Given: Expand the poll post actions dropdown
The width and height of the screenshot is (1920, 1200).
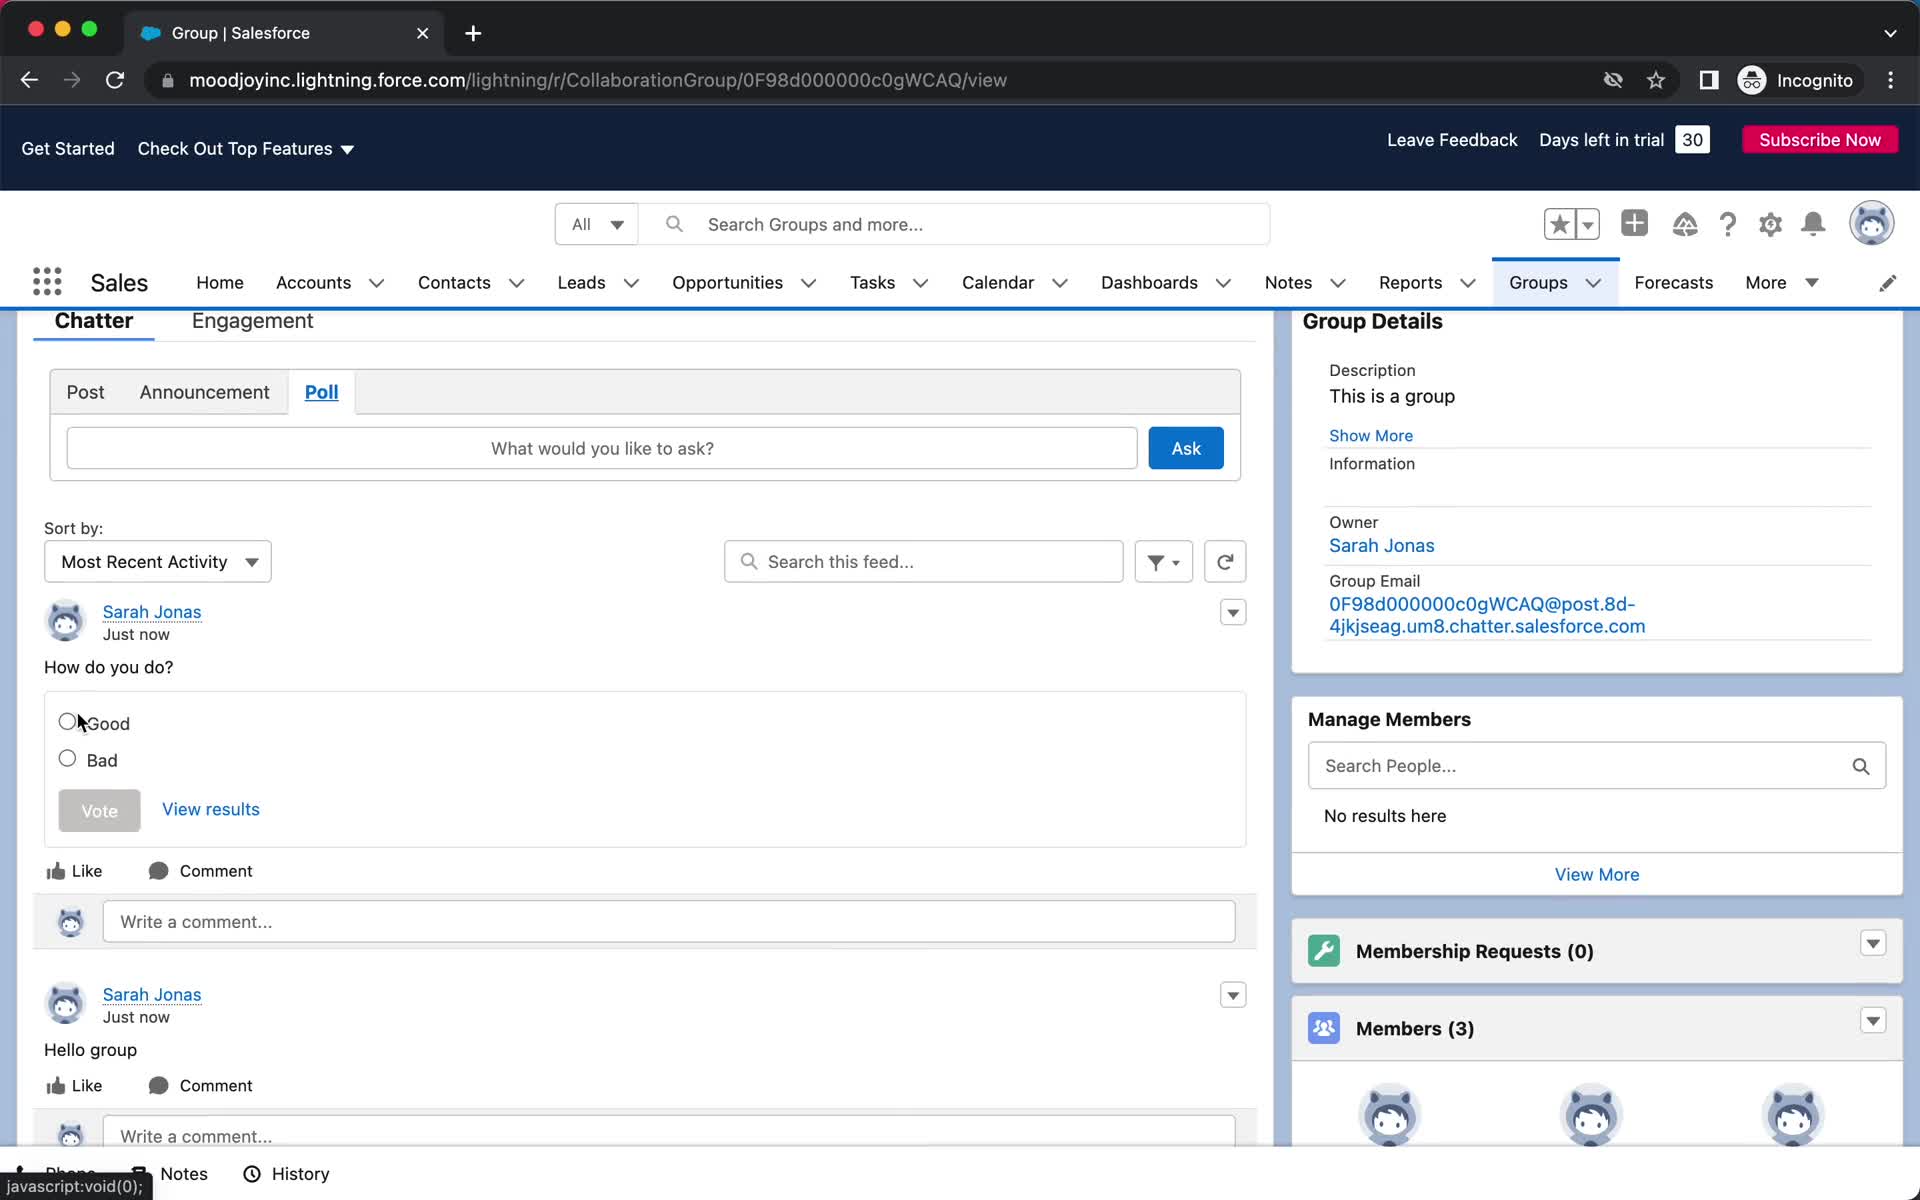Looking at the screenshot, I should [x=1233, y=612].
